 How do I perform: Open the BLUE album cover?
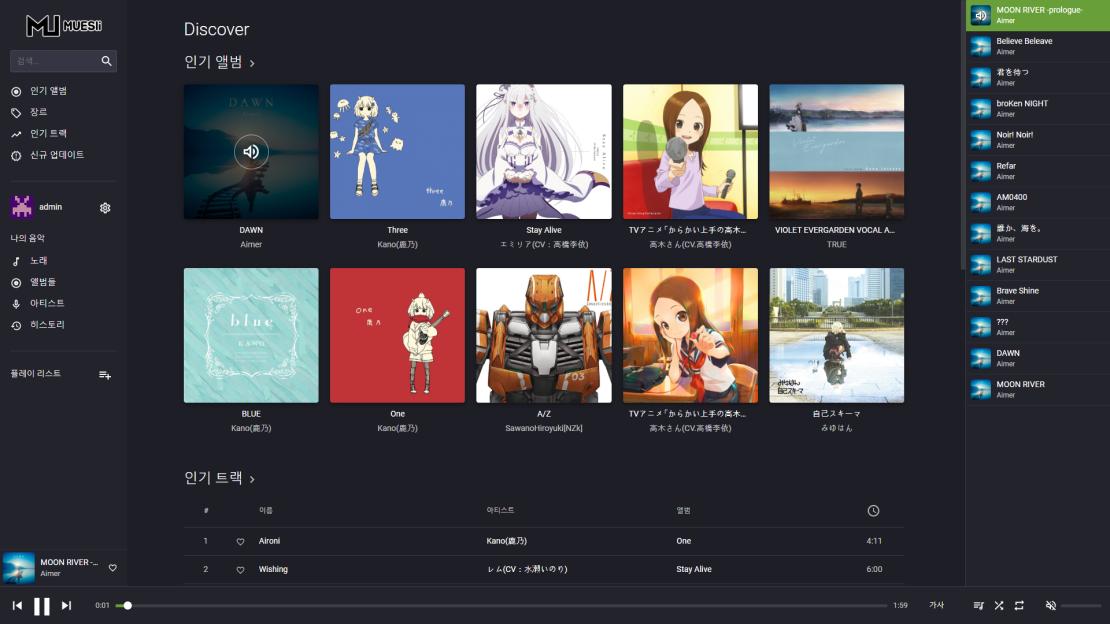point(251,335)
